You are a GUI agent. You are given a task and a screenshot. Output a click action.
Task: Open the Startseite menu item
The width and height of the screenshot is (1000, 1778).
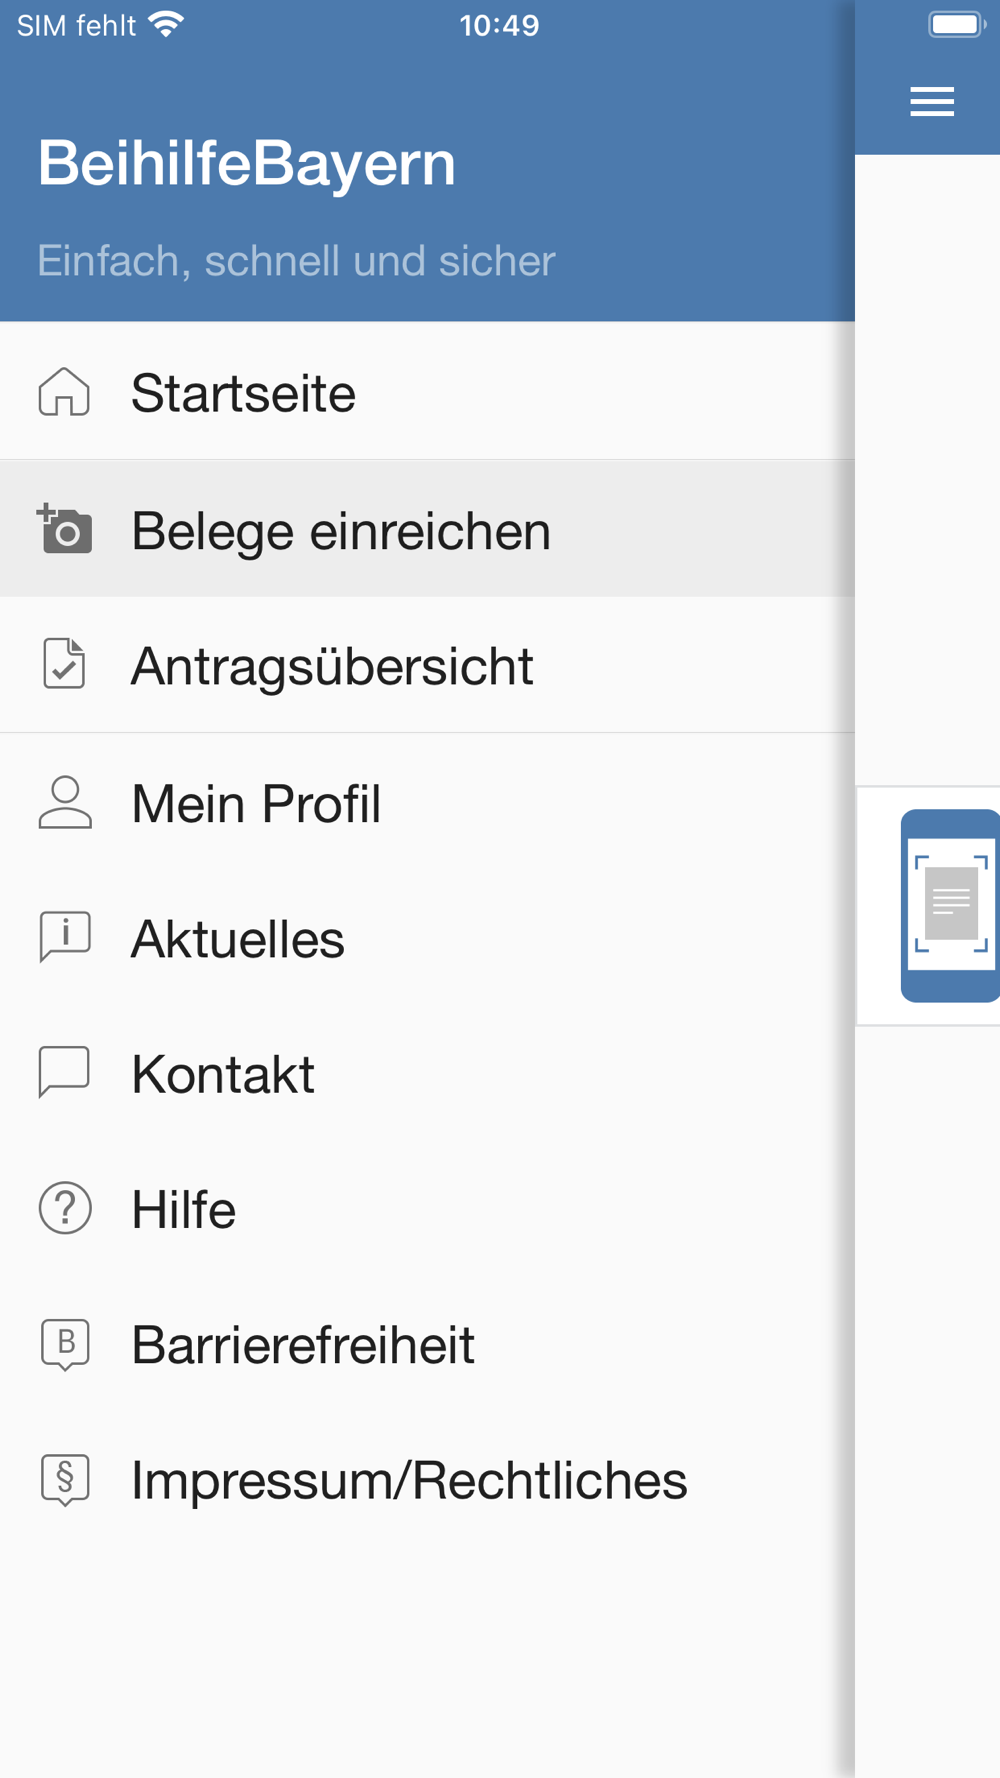243,393
